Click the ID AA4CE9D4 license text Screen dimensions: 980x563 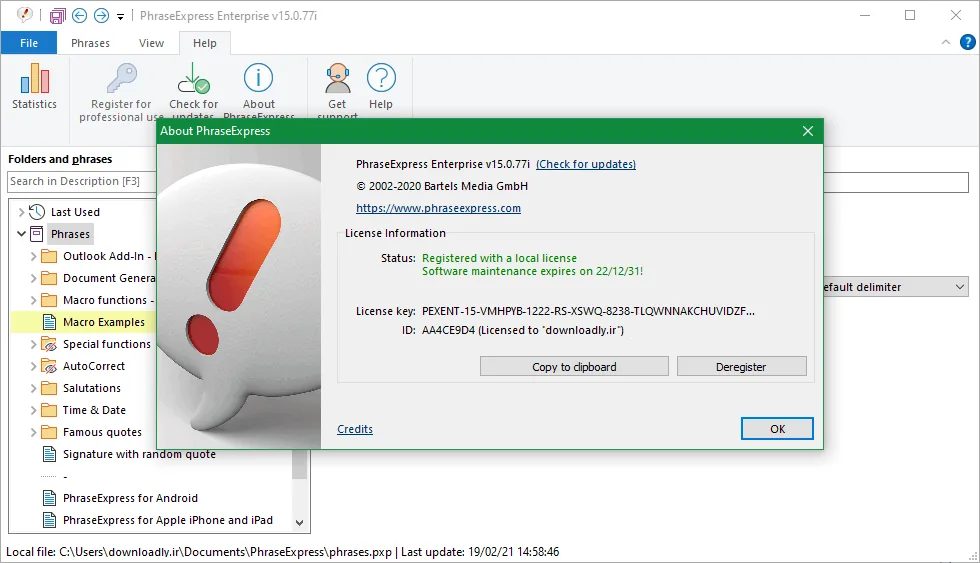522,330
